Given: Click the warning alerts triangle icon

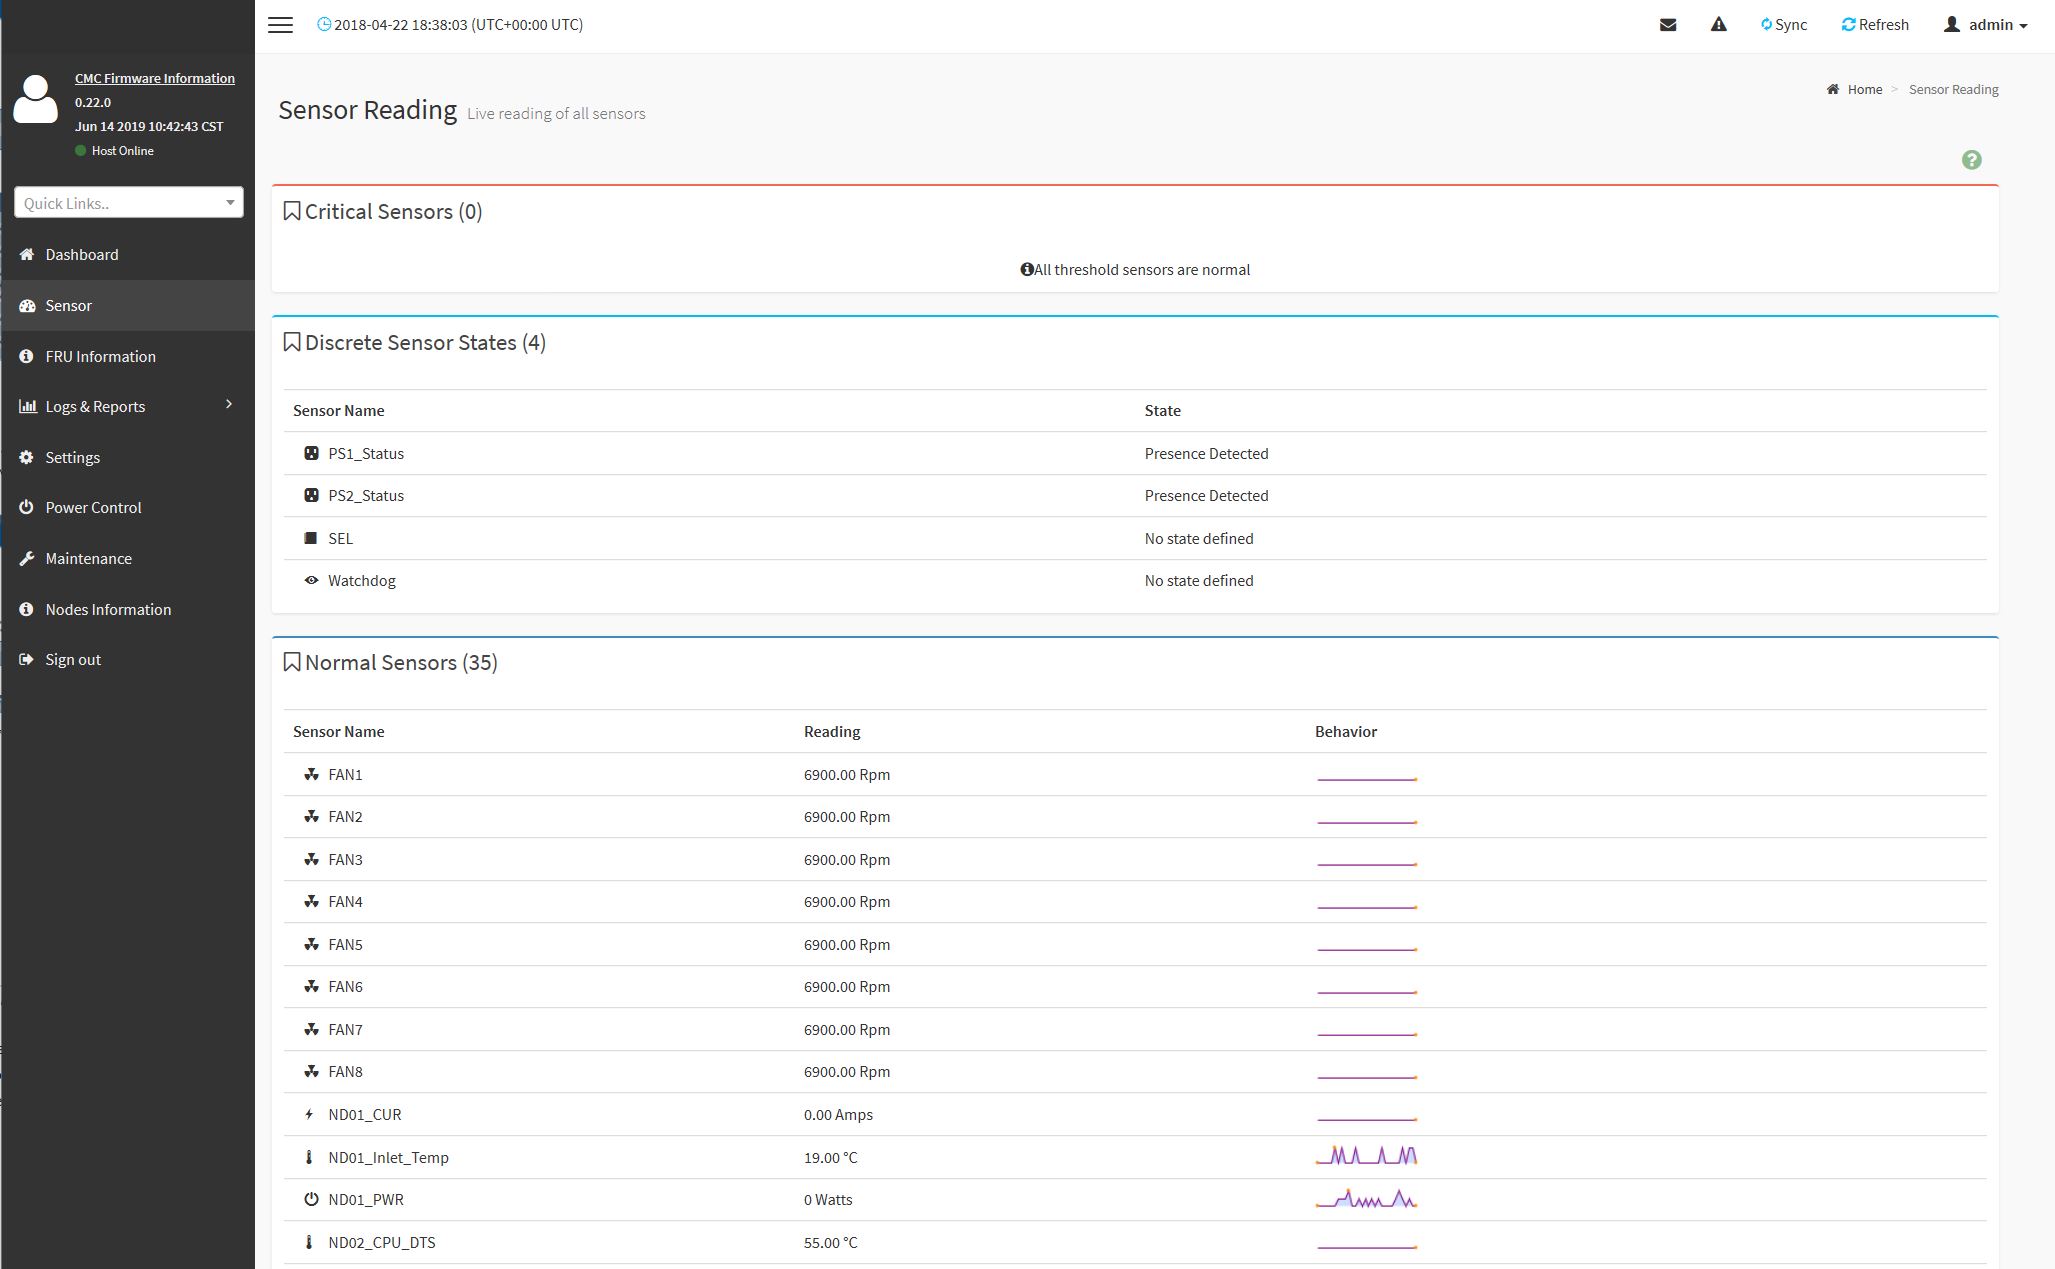Looking at the screenshot, I should tap(1718, 25).
